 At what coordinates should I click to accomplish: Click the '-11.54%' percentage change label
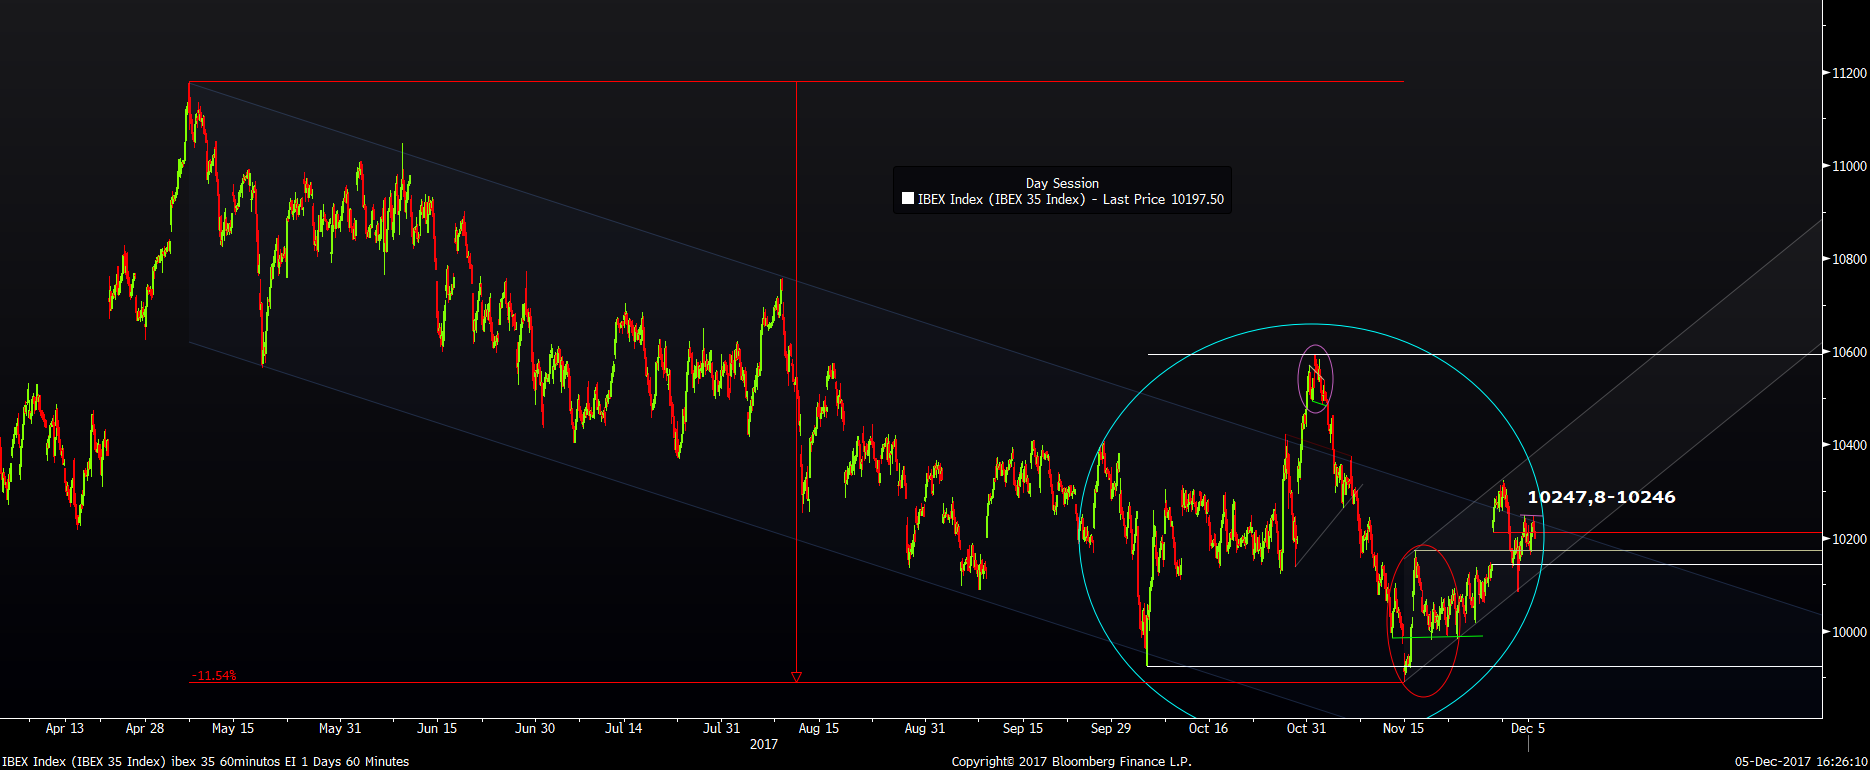(214, 676)
